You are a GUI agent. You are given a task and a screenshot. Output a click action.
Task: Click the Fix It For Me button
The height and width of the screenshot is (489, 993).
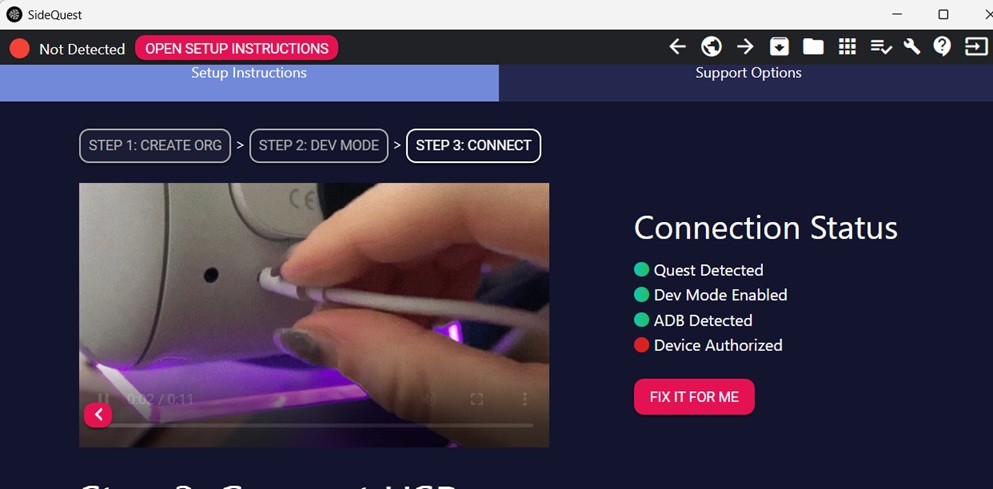(x=694, y=397)
